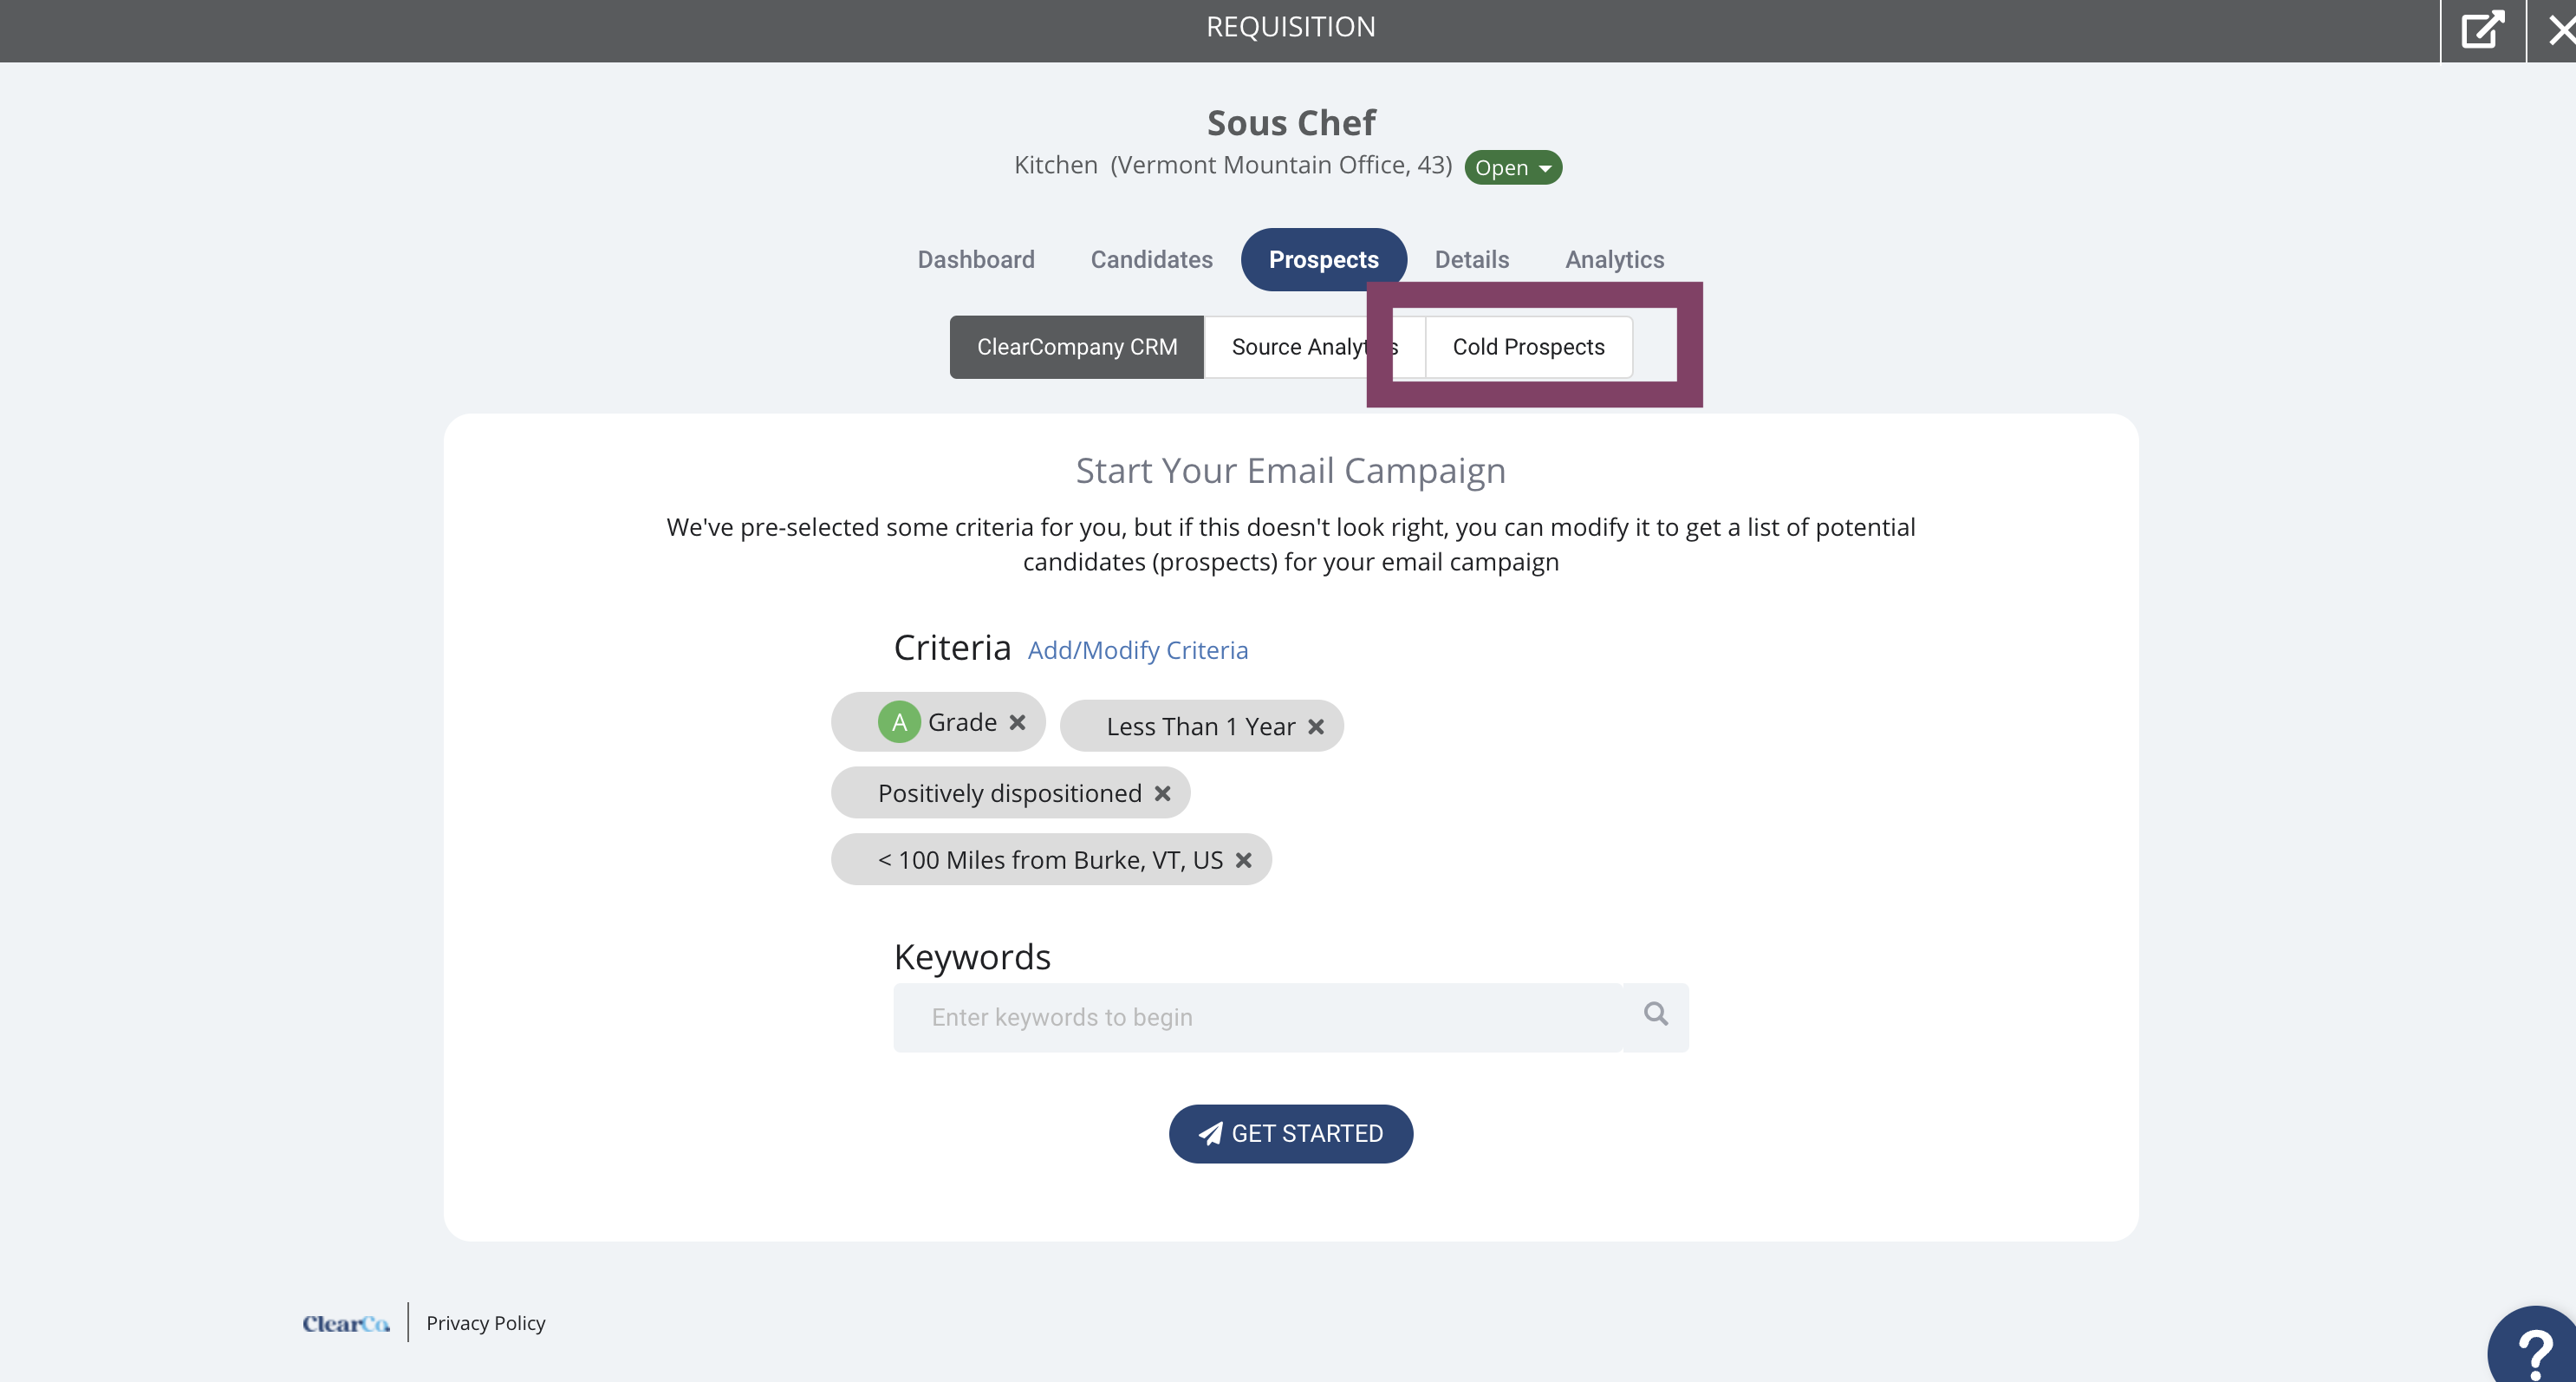Remove the Less Than 1 Year chip
The image size is (2576, 1382).
tap(1316, 727)
